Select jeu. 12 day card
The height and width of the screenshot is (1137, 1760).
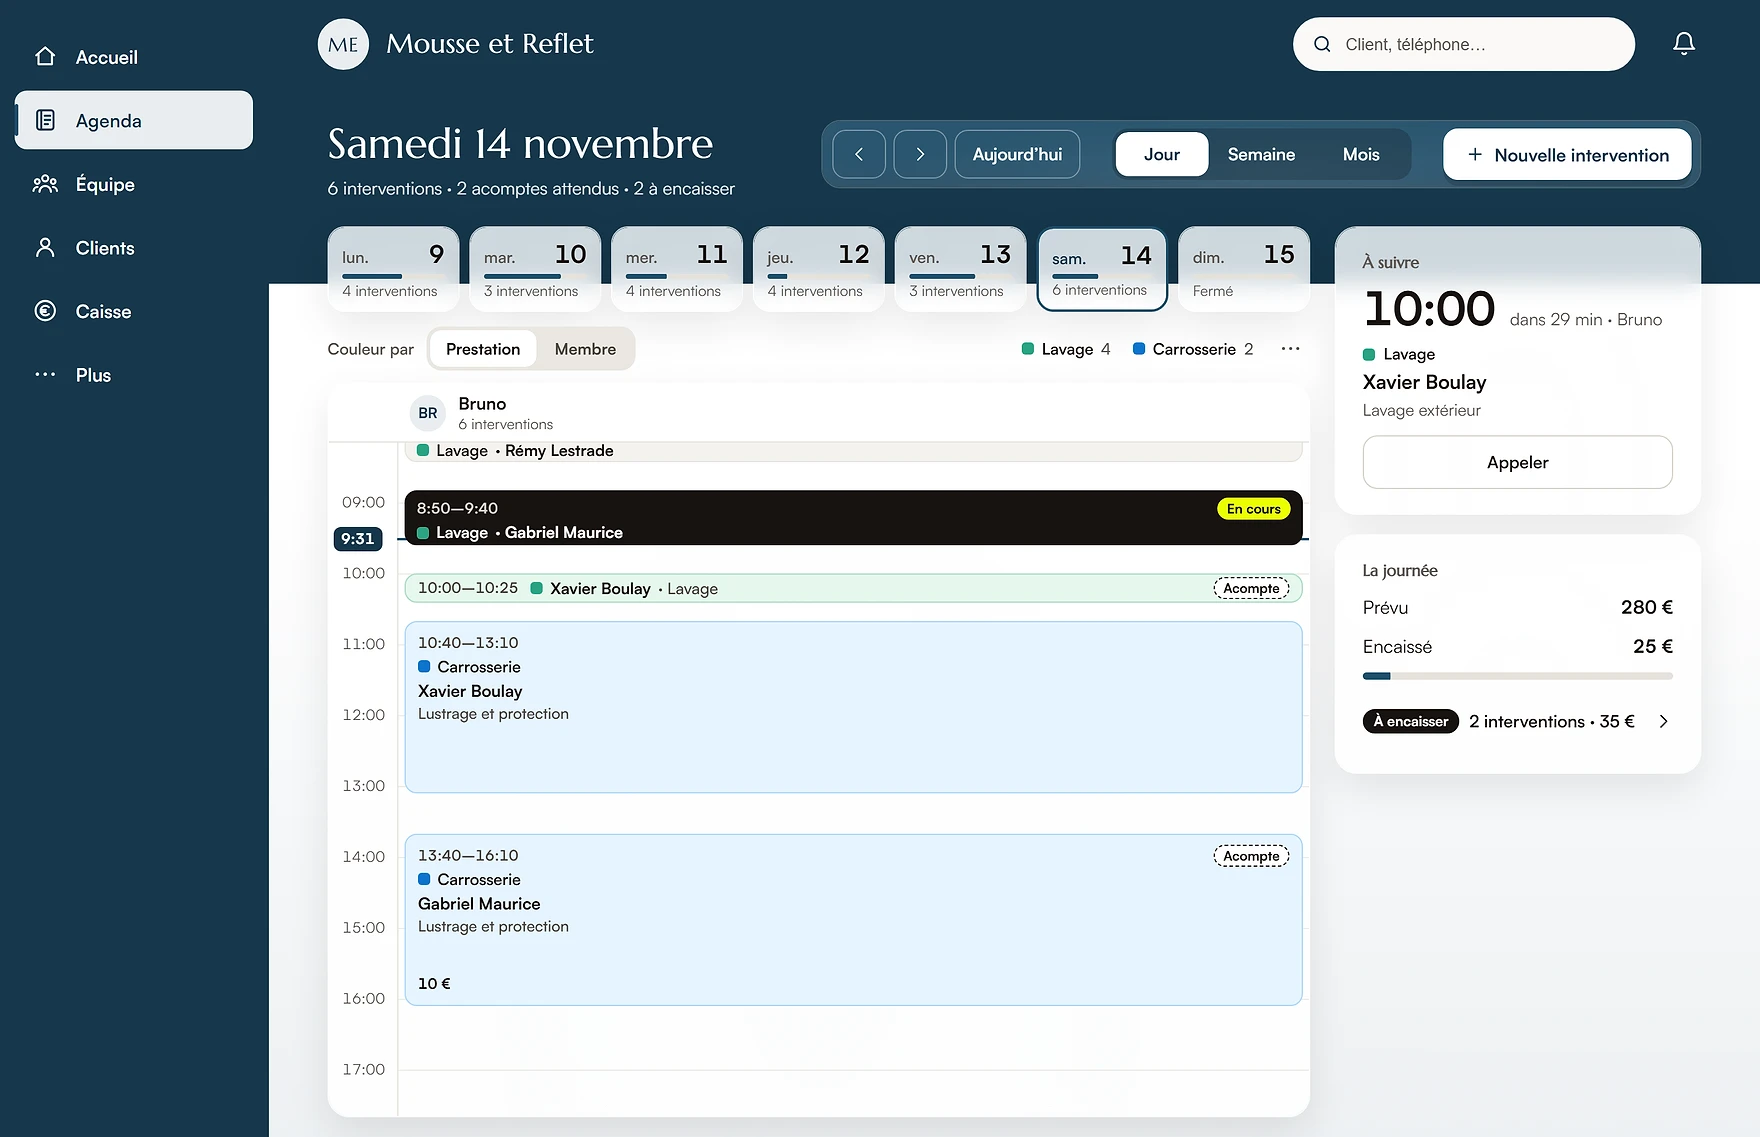point(819,269)
